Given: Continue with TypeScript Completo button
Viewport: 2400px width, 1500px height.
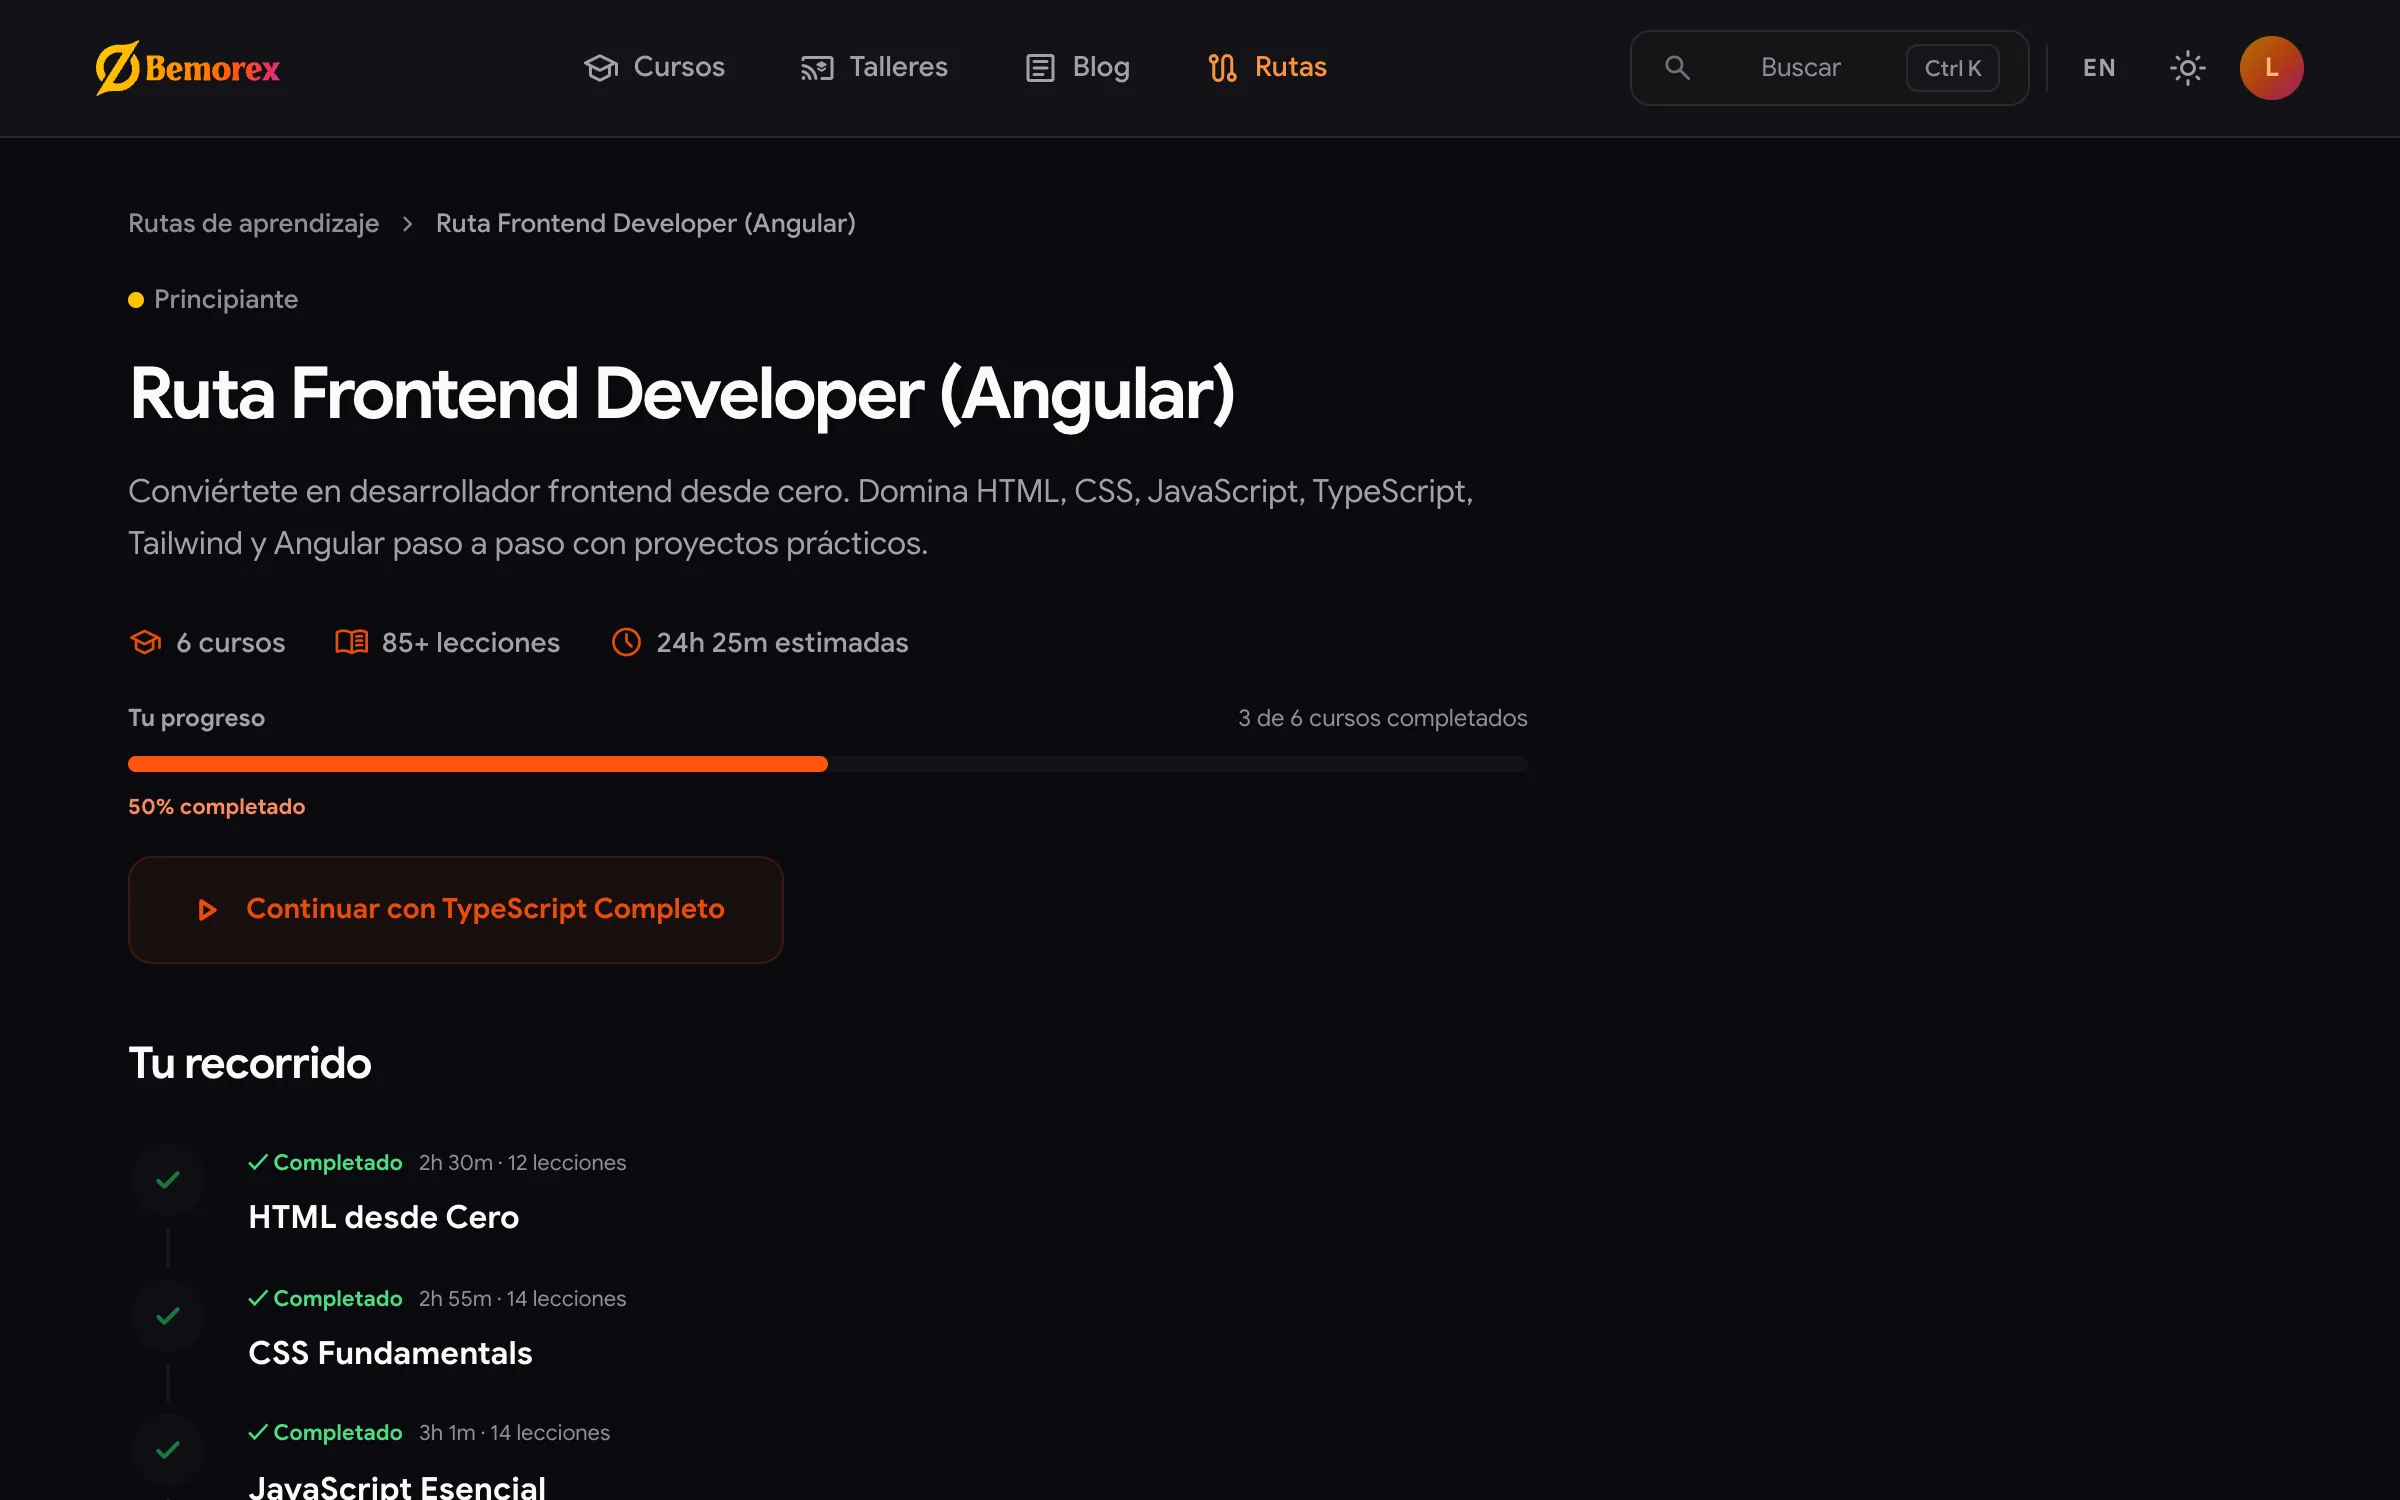Looking at the screenshot, I should (x=456, y=909).
